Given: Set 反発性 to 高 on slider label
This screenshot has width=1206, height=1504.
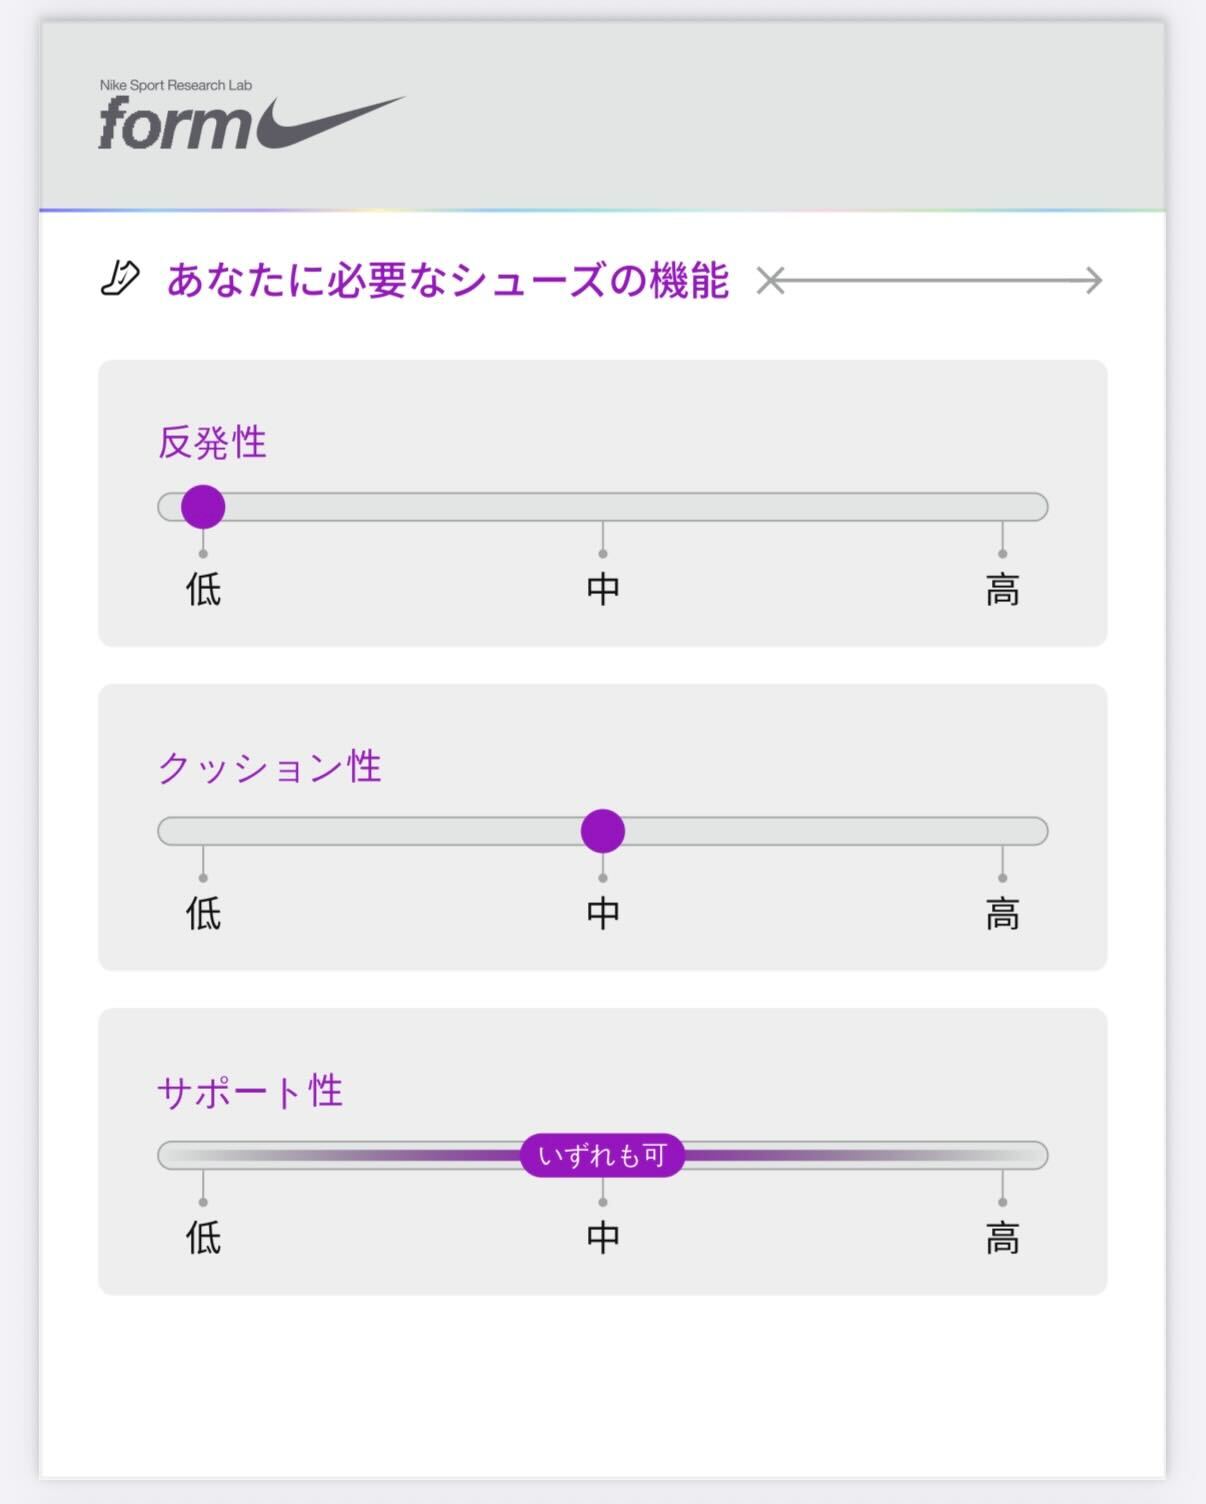Looking at the screenshot, I should click(x=1002, y=589).
